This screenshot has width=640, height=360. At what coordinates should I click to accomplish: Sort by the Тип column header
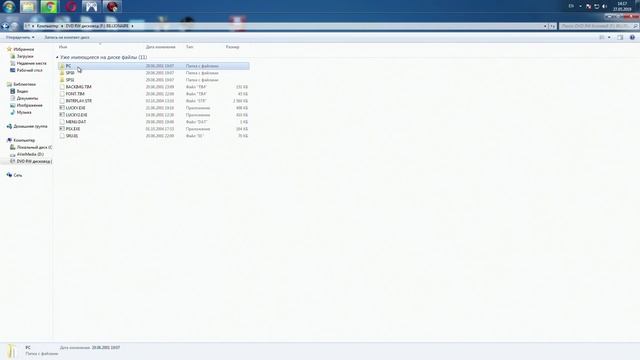pyautogui.click(x=189, y=47)
